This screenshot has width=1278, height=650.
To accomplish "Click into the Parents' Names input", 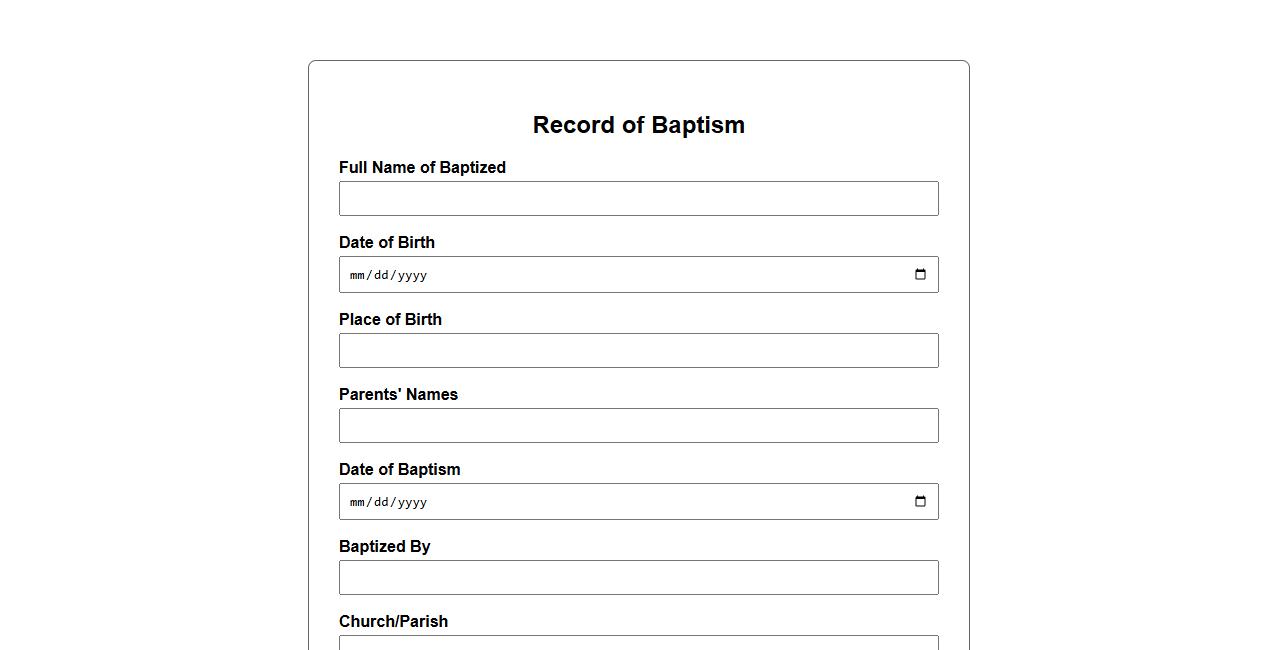I will 638,426.
